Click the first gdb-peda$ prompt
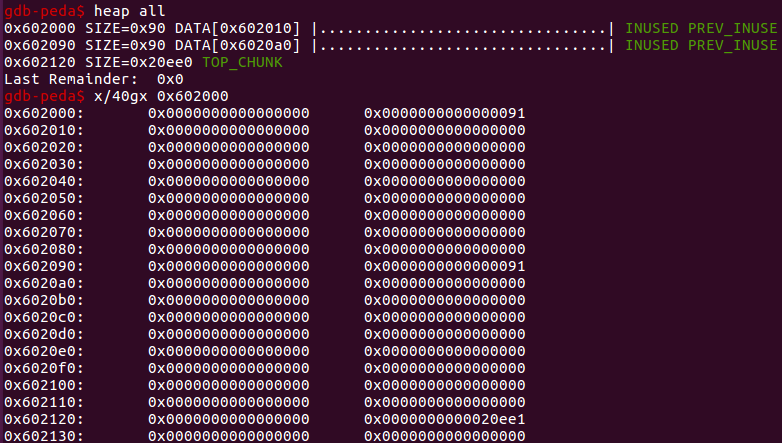Screen dimensions: 782x443 coord(44,11)
